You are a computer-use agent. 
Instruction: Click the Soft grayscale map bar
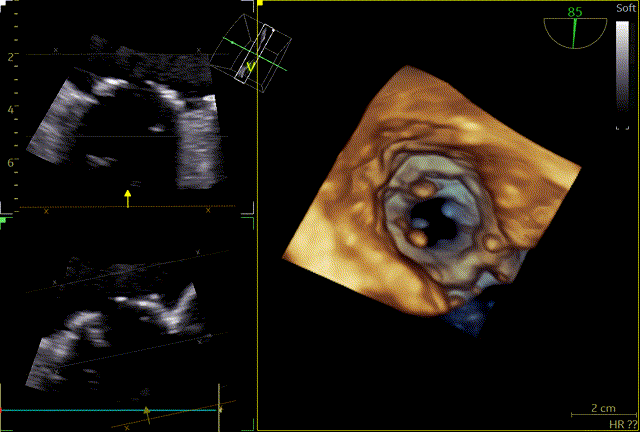click(x=622, y=75)
